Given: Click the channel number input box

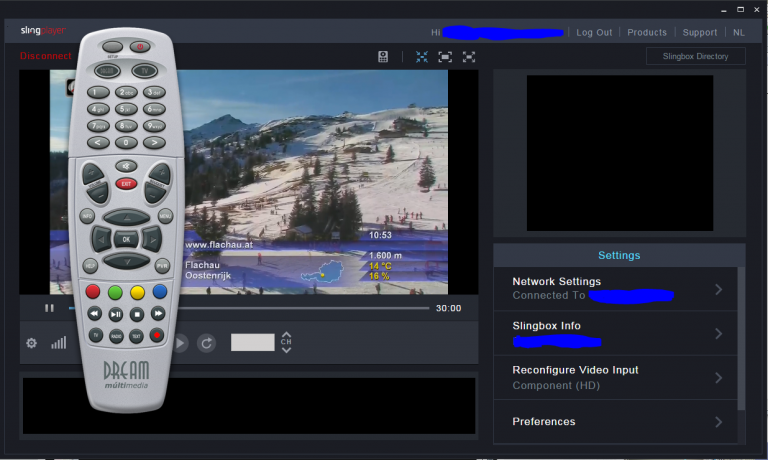Looking at the screenshot, I should pyautogui.click(x=252, y=342).
